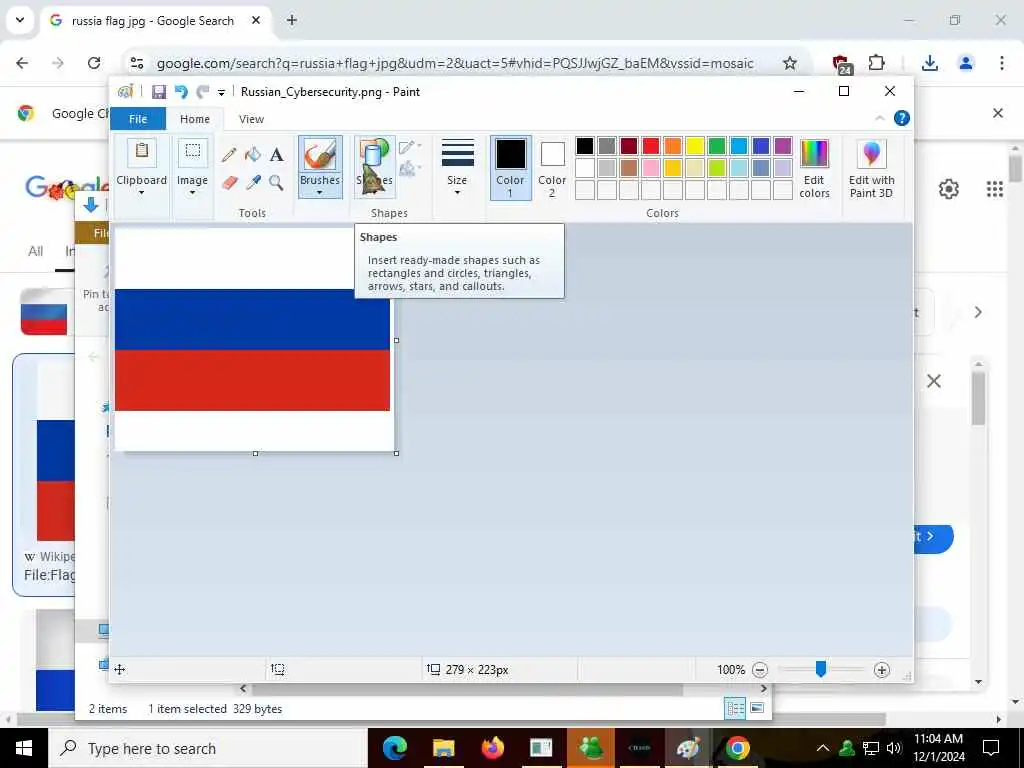Switch to the Home ribbon tab
Screen dimensions: 1024x768
(x=195, y=119)
